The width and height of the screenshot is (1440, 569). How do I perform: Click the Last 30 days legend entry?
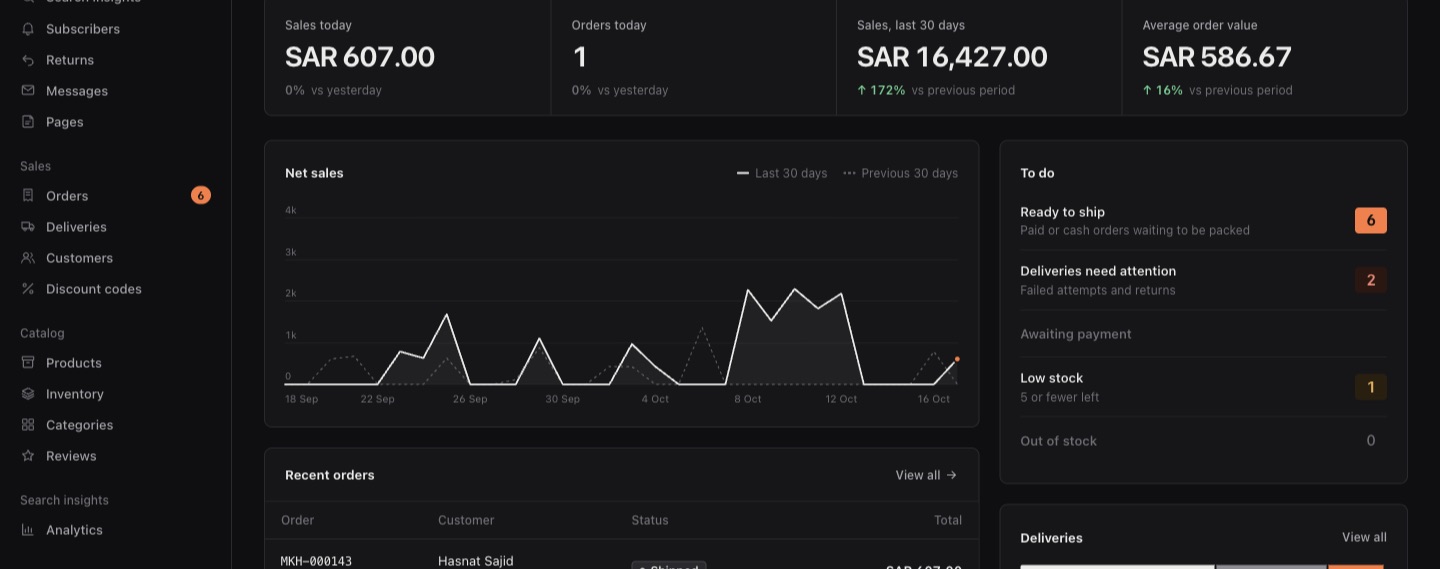click(x=782, y=173)
